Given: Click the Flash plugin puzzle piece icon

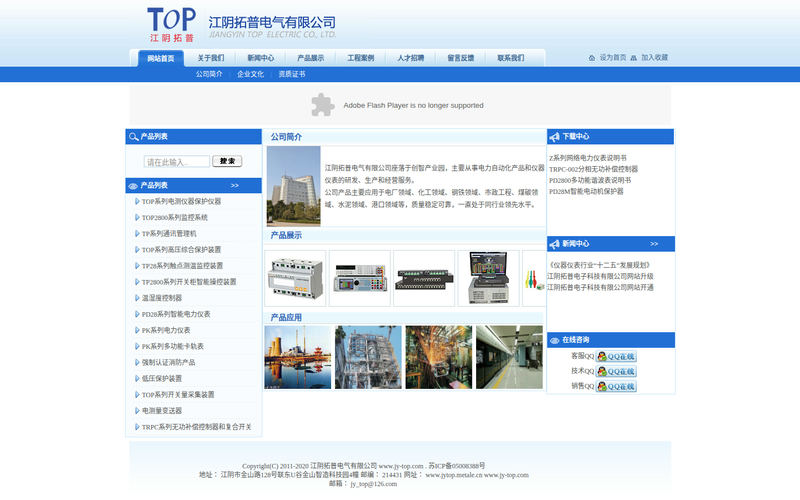Looking at the screenshot, I should (x=322, y=105).
